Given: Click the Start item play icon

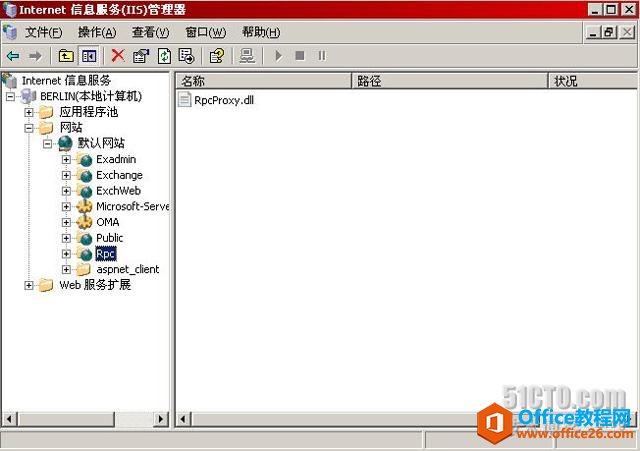Looking at the screenshot, I should click(278, 56).
